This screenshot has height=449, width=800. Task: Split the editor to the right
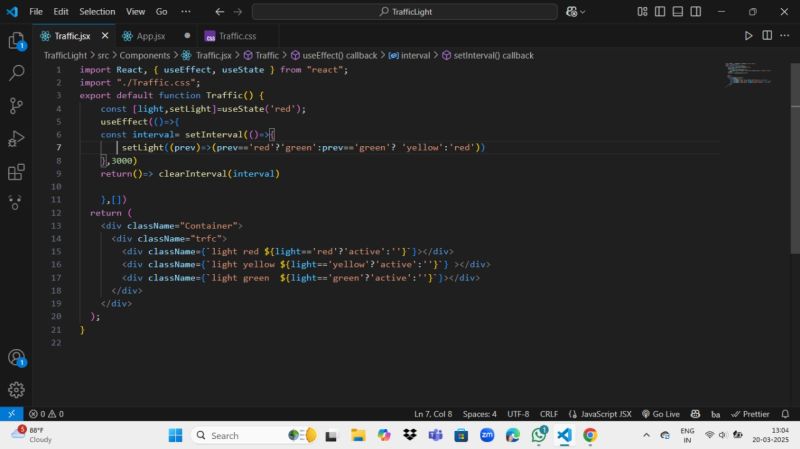click(x=767, y=36)
